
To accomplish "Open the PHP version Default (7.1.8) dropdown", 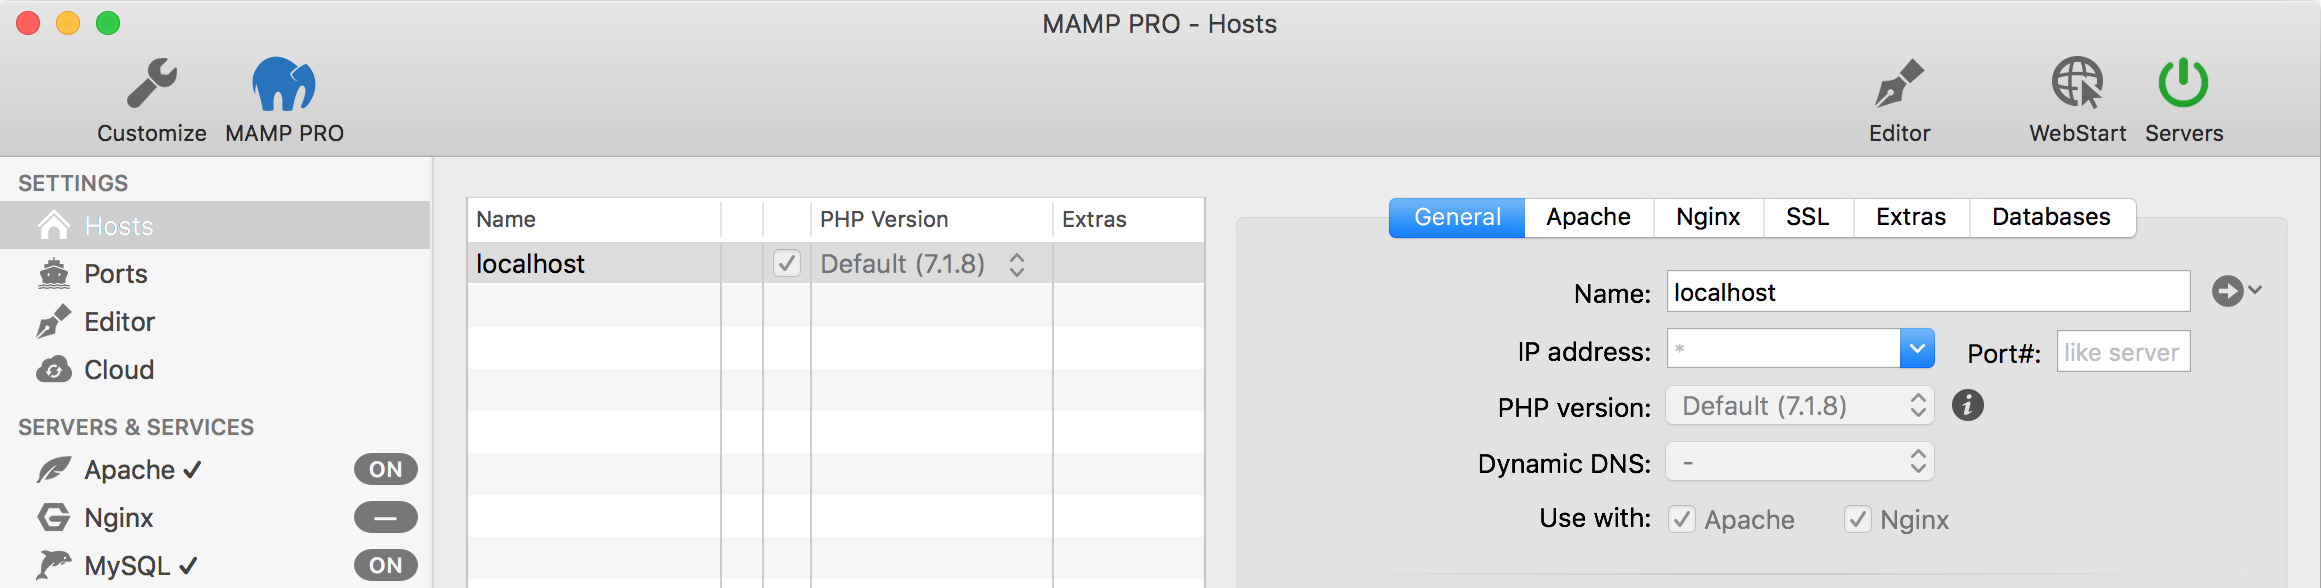I will [1800, 406].
